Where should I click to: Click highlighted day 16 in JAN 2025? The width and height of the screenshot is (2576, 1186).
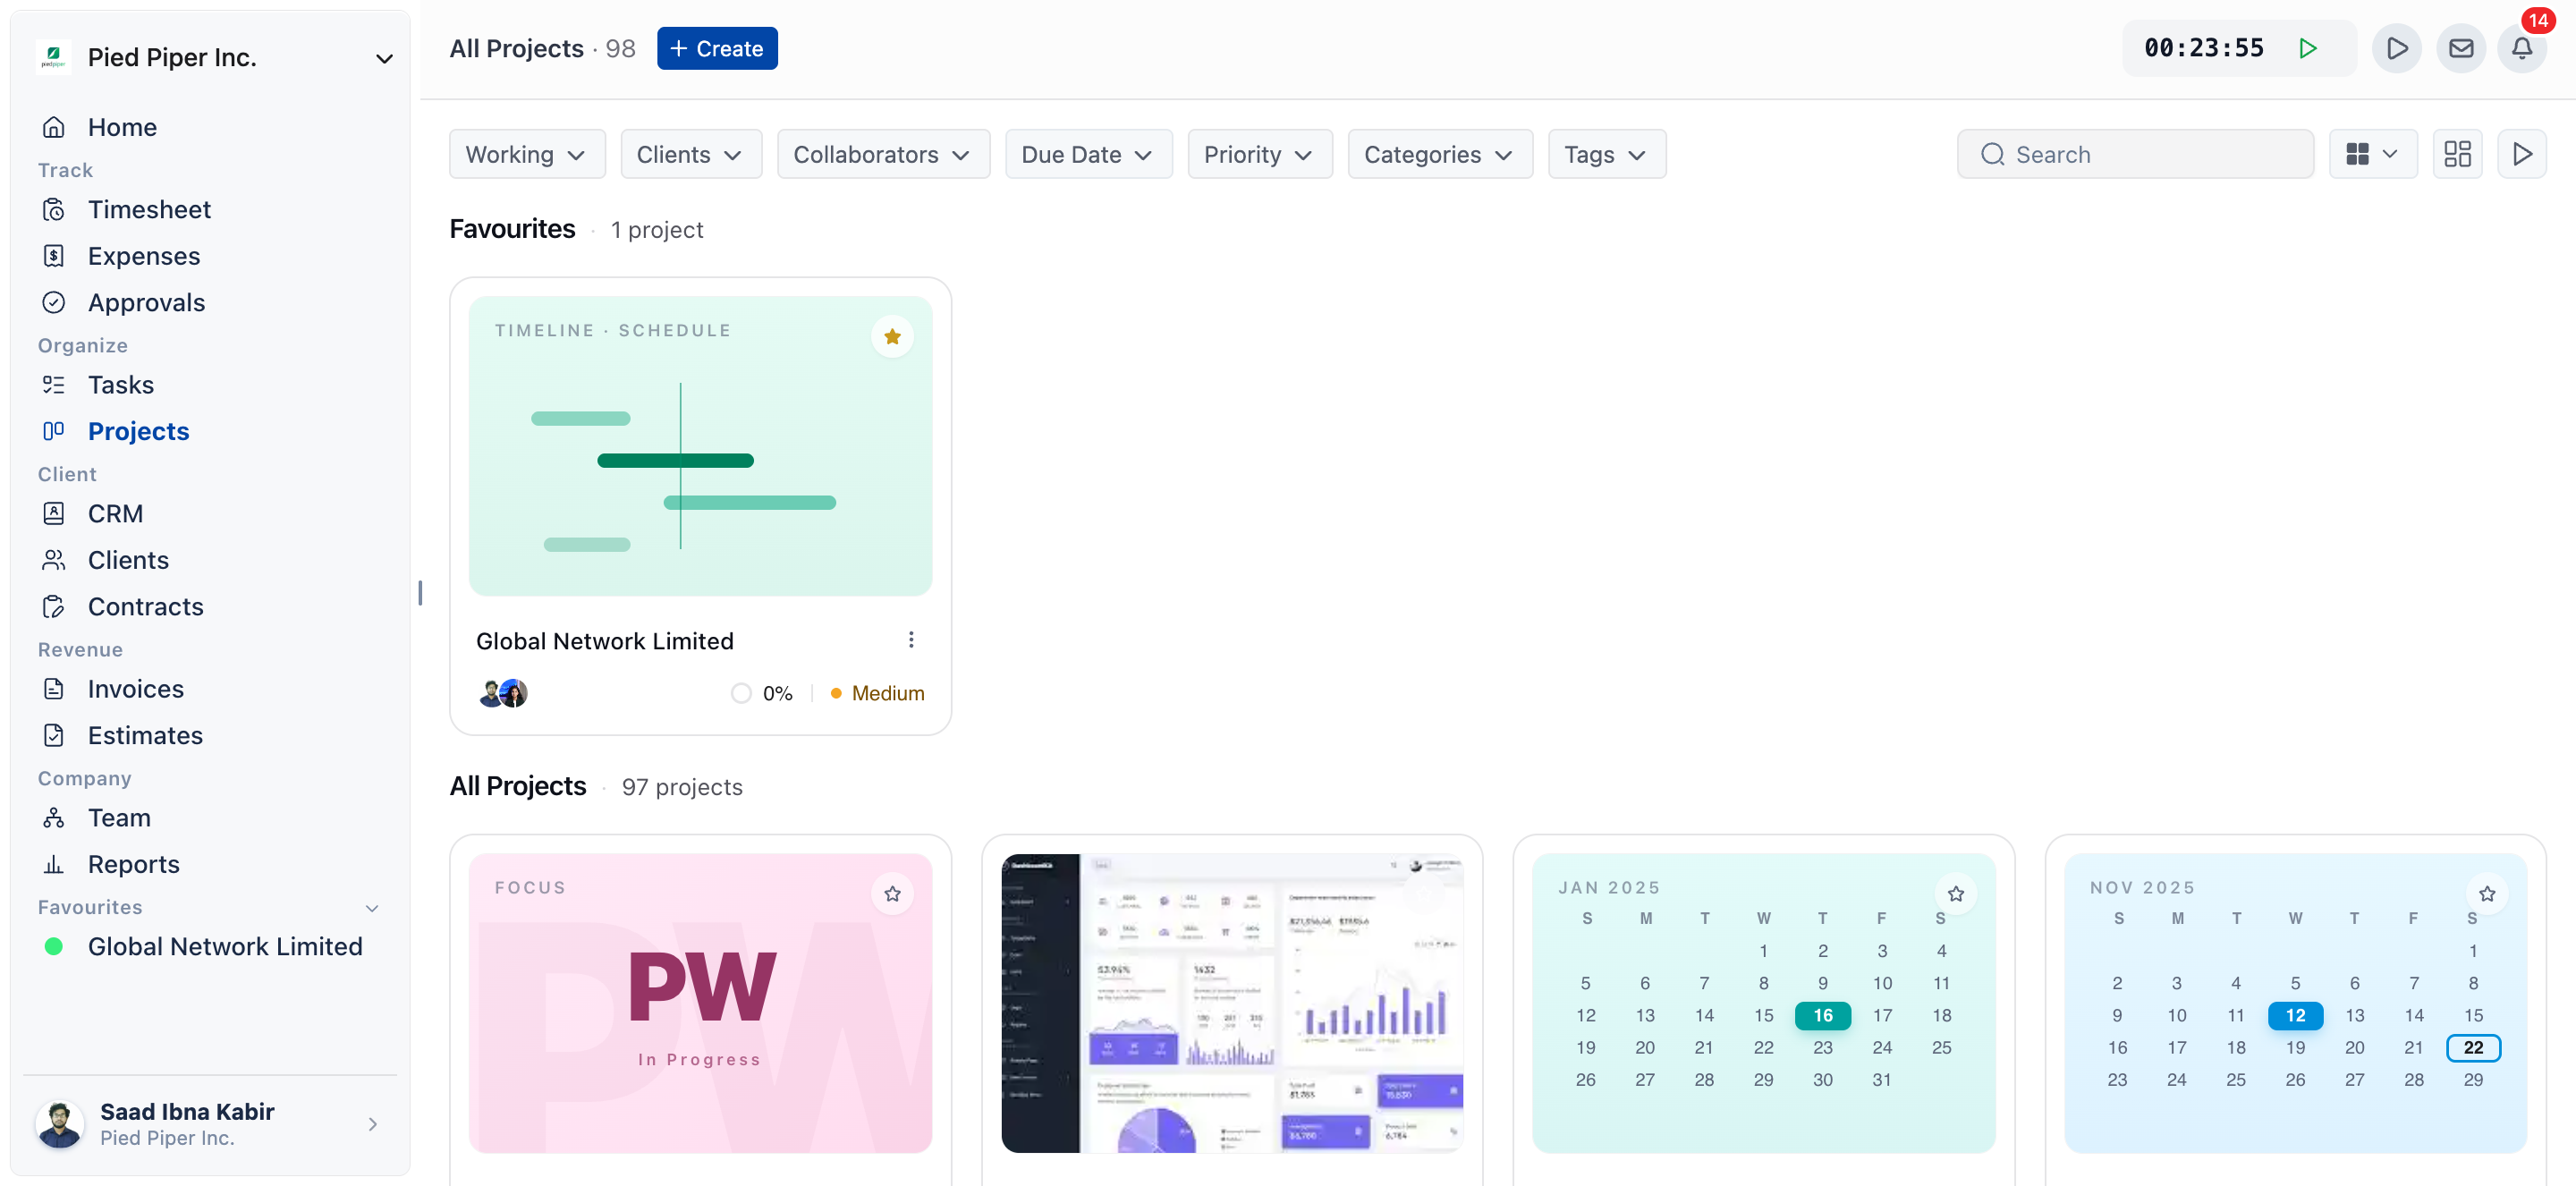[x=1822, y=1015]
